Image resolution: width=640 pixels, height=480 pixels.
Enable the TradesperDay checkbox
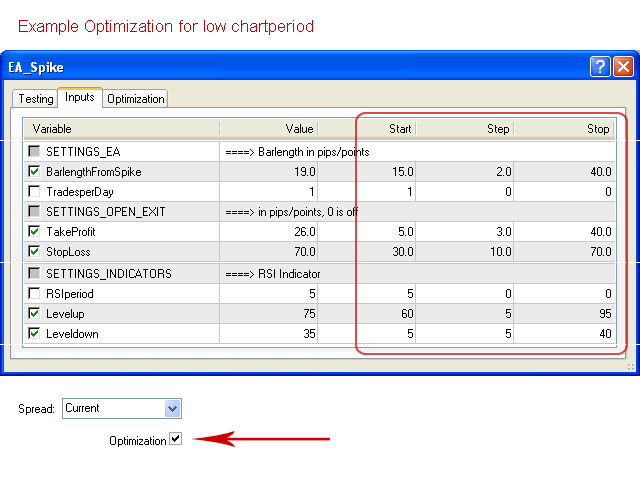[35, 191]
